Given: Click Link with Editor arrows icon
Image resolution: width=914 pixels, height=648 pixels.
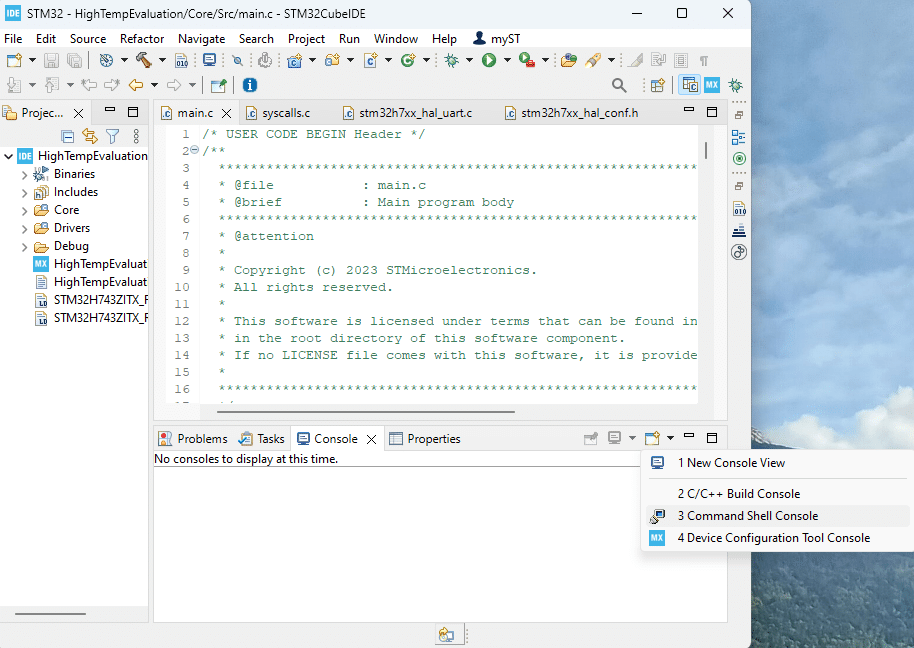Looking at the screenshot, I should [90, 136].
